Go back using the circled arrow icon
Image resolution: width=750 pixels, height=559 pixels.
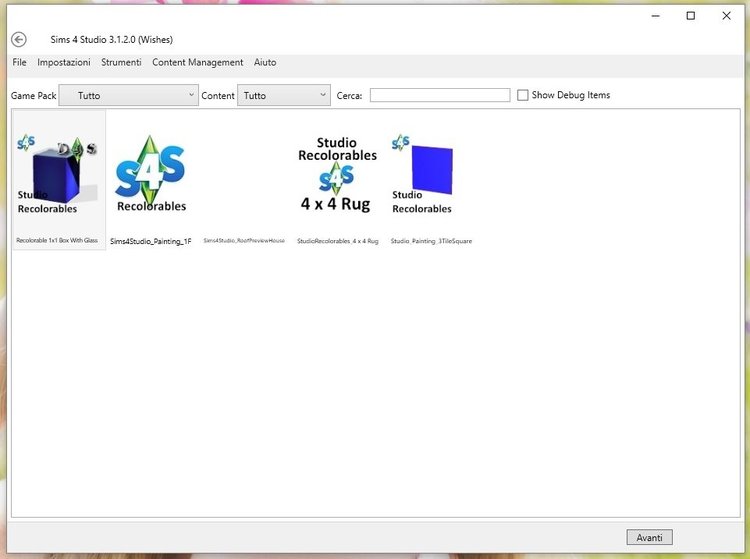coord(19,39)
